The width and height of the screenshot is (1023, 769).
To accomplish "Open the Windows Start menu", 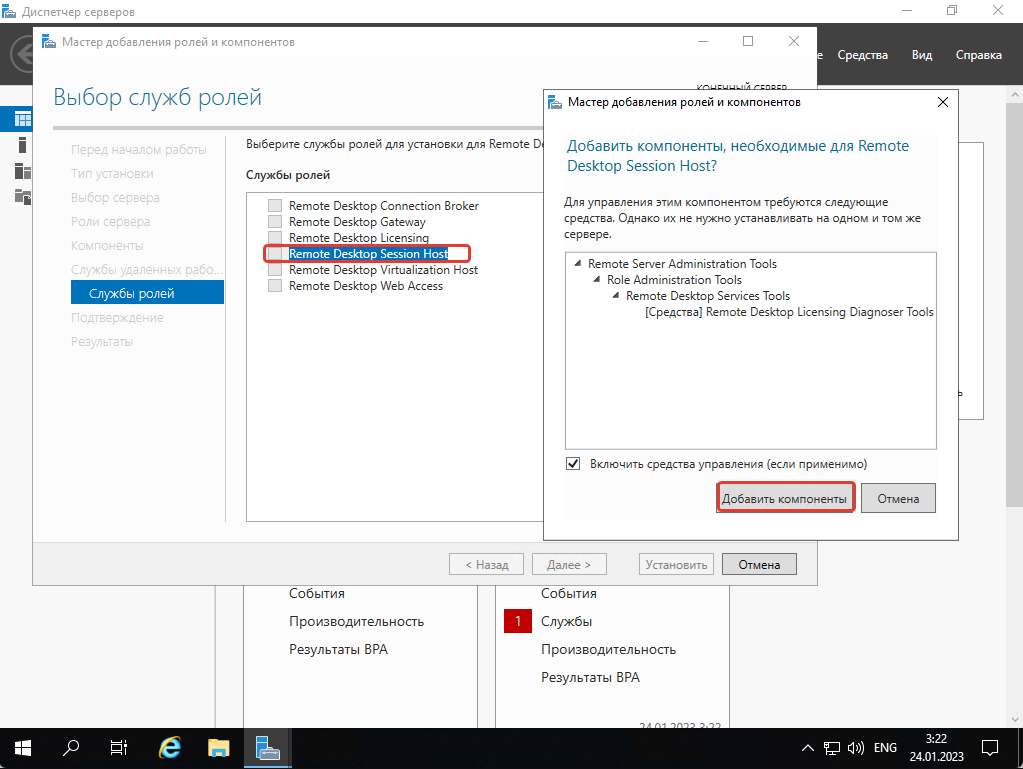I will pyautogui.click(x=21, y=747).
